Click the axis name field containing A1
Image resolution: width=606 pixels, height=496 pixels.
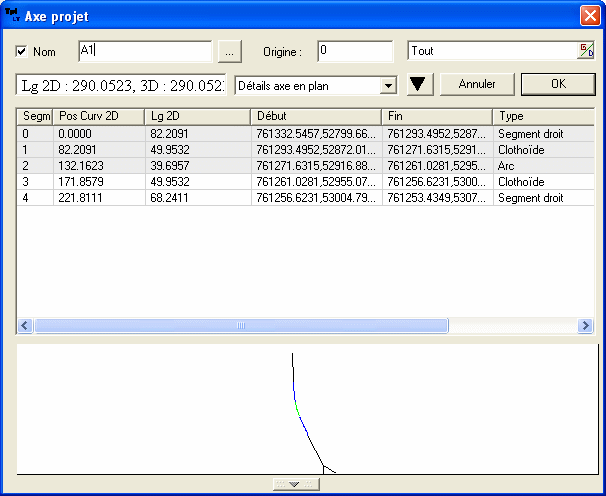point(145,51)
